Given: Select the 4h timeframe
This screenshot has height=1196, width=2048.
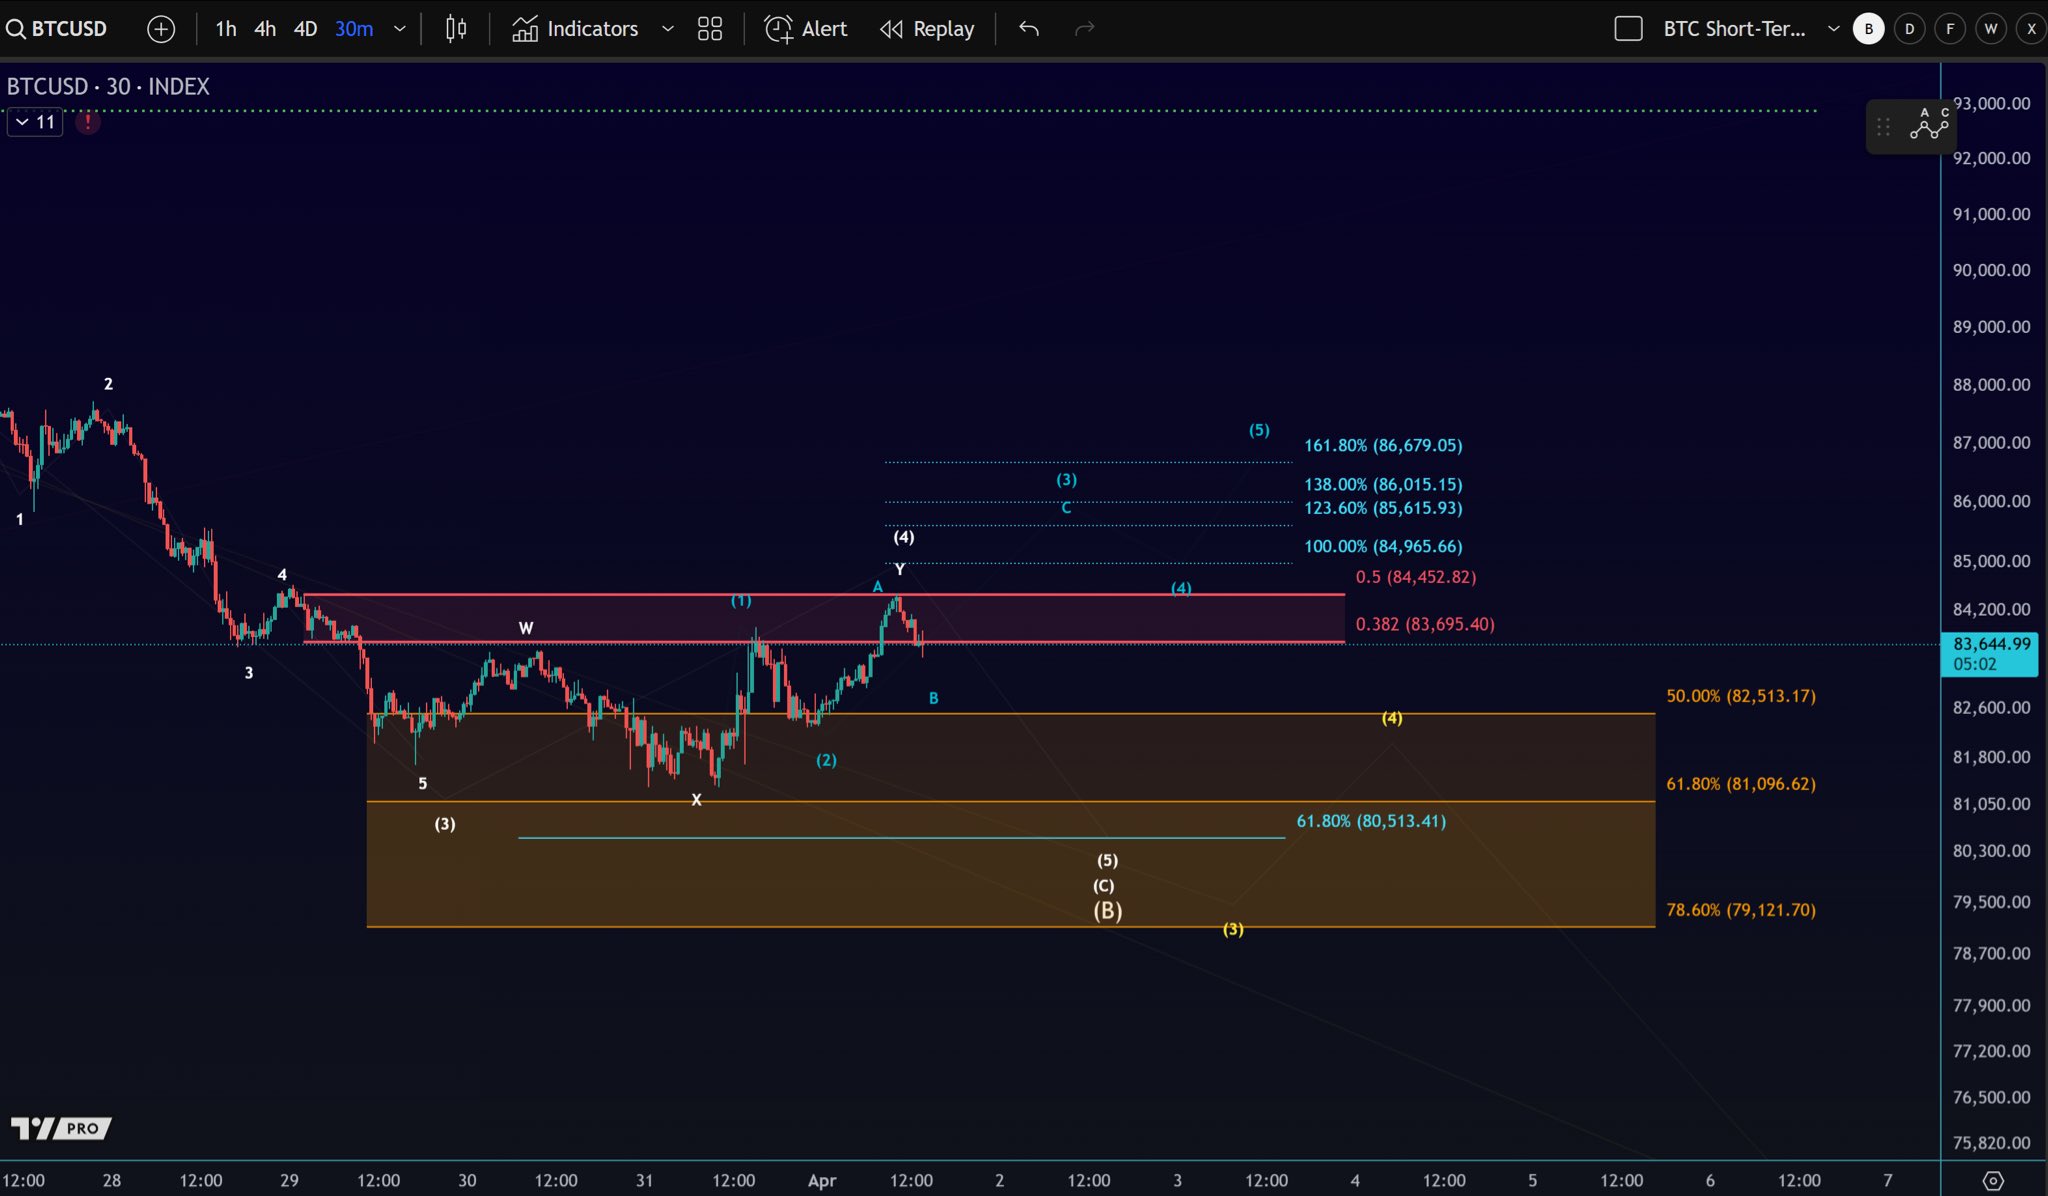Looking at the screenshot, I should (x=265, y=29).
